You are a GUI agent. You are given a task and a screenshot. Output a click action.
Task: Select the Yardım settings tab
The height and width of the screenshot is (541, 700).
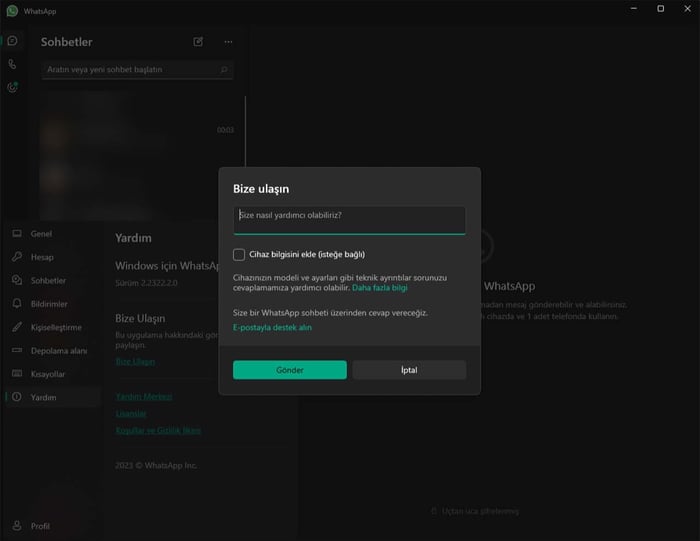(x=53, y=397)
